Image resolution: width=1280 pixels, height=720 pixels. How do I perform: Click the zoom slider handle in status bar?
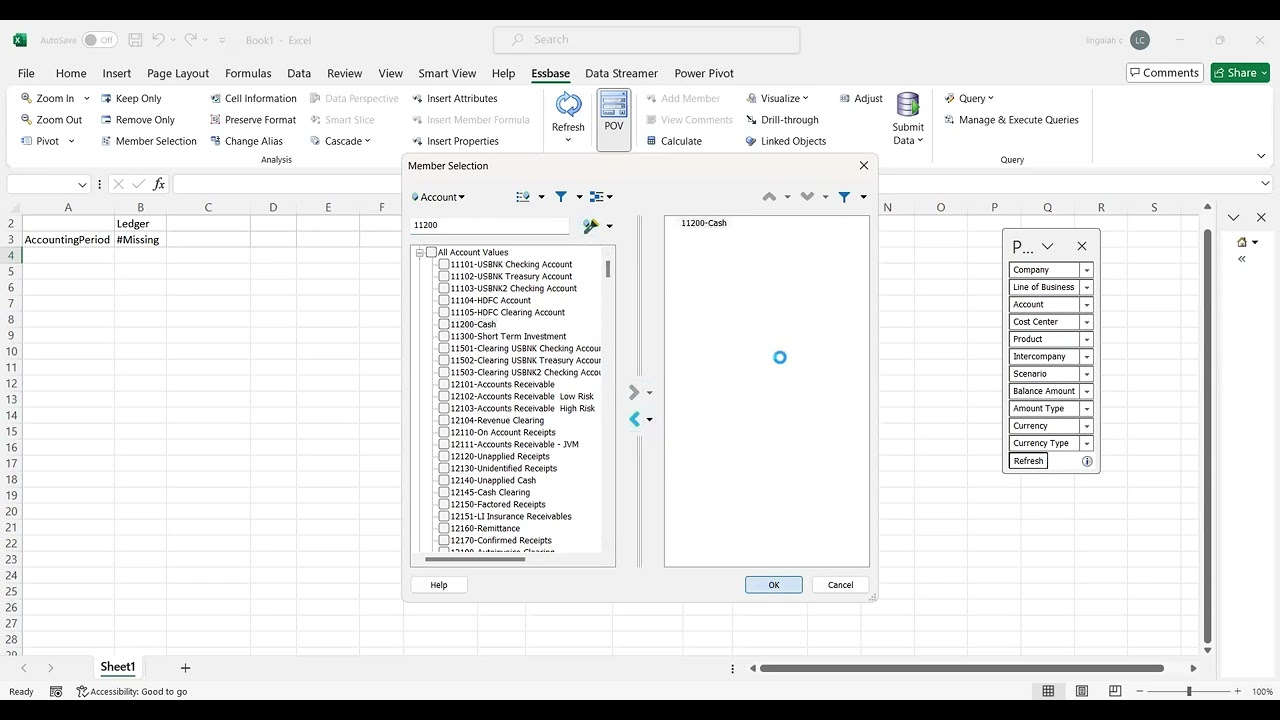point(1189,691)
